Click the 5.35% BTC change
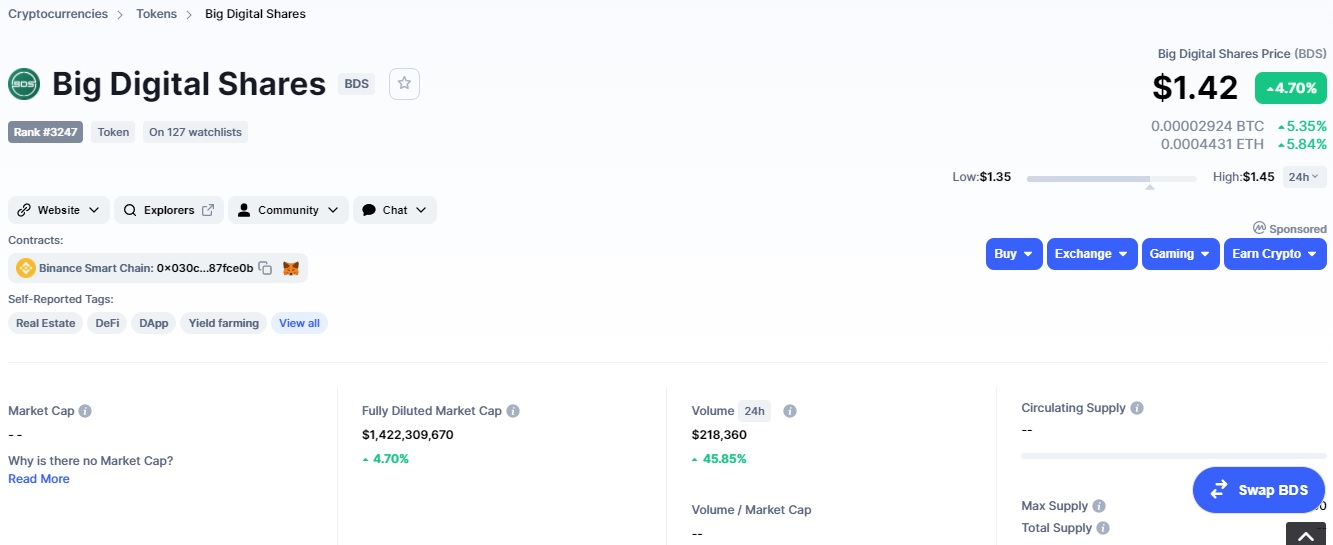The width and height of the screenshot is (1333, 545). tap(1302, 126)
